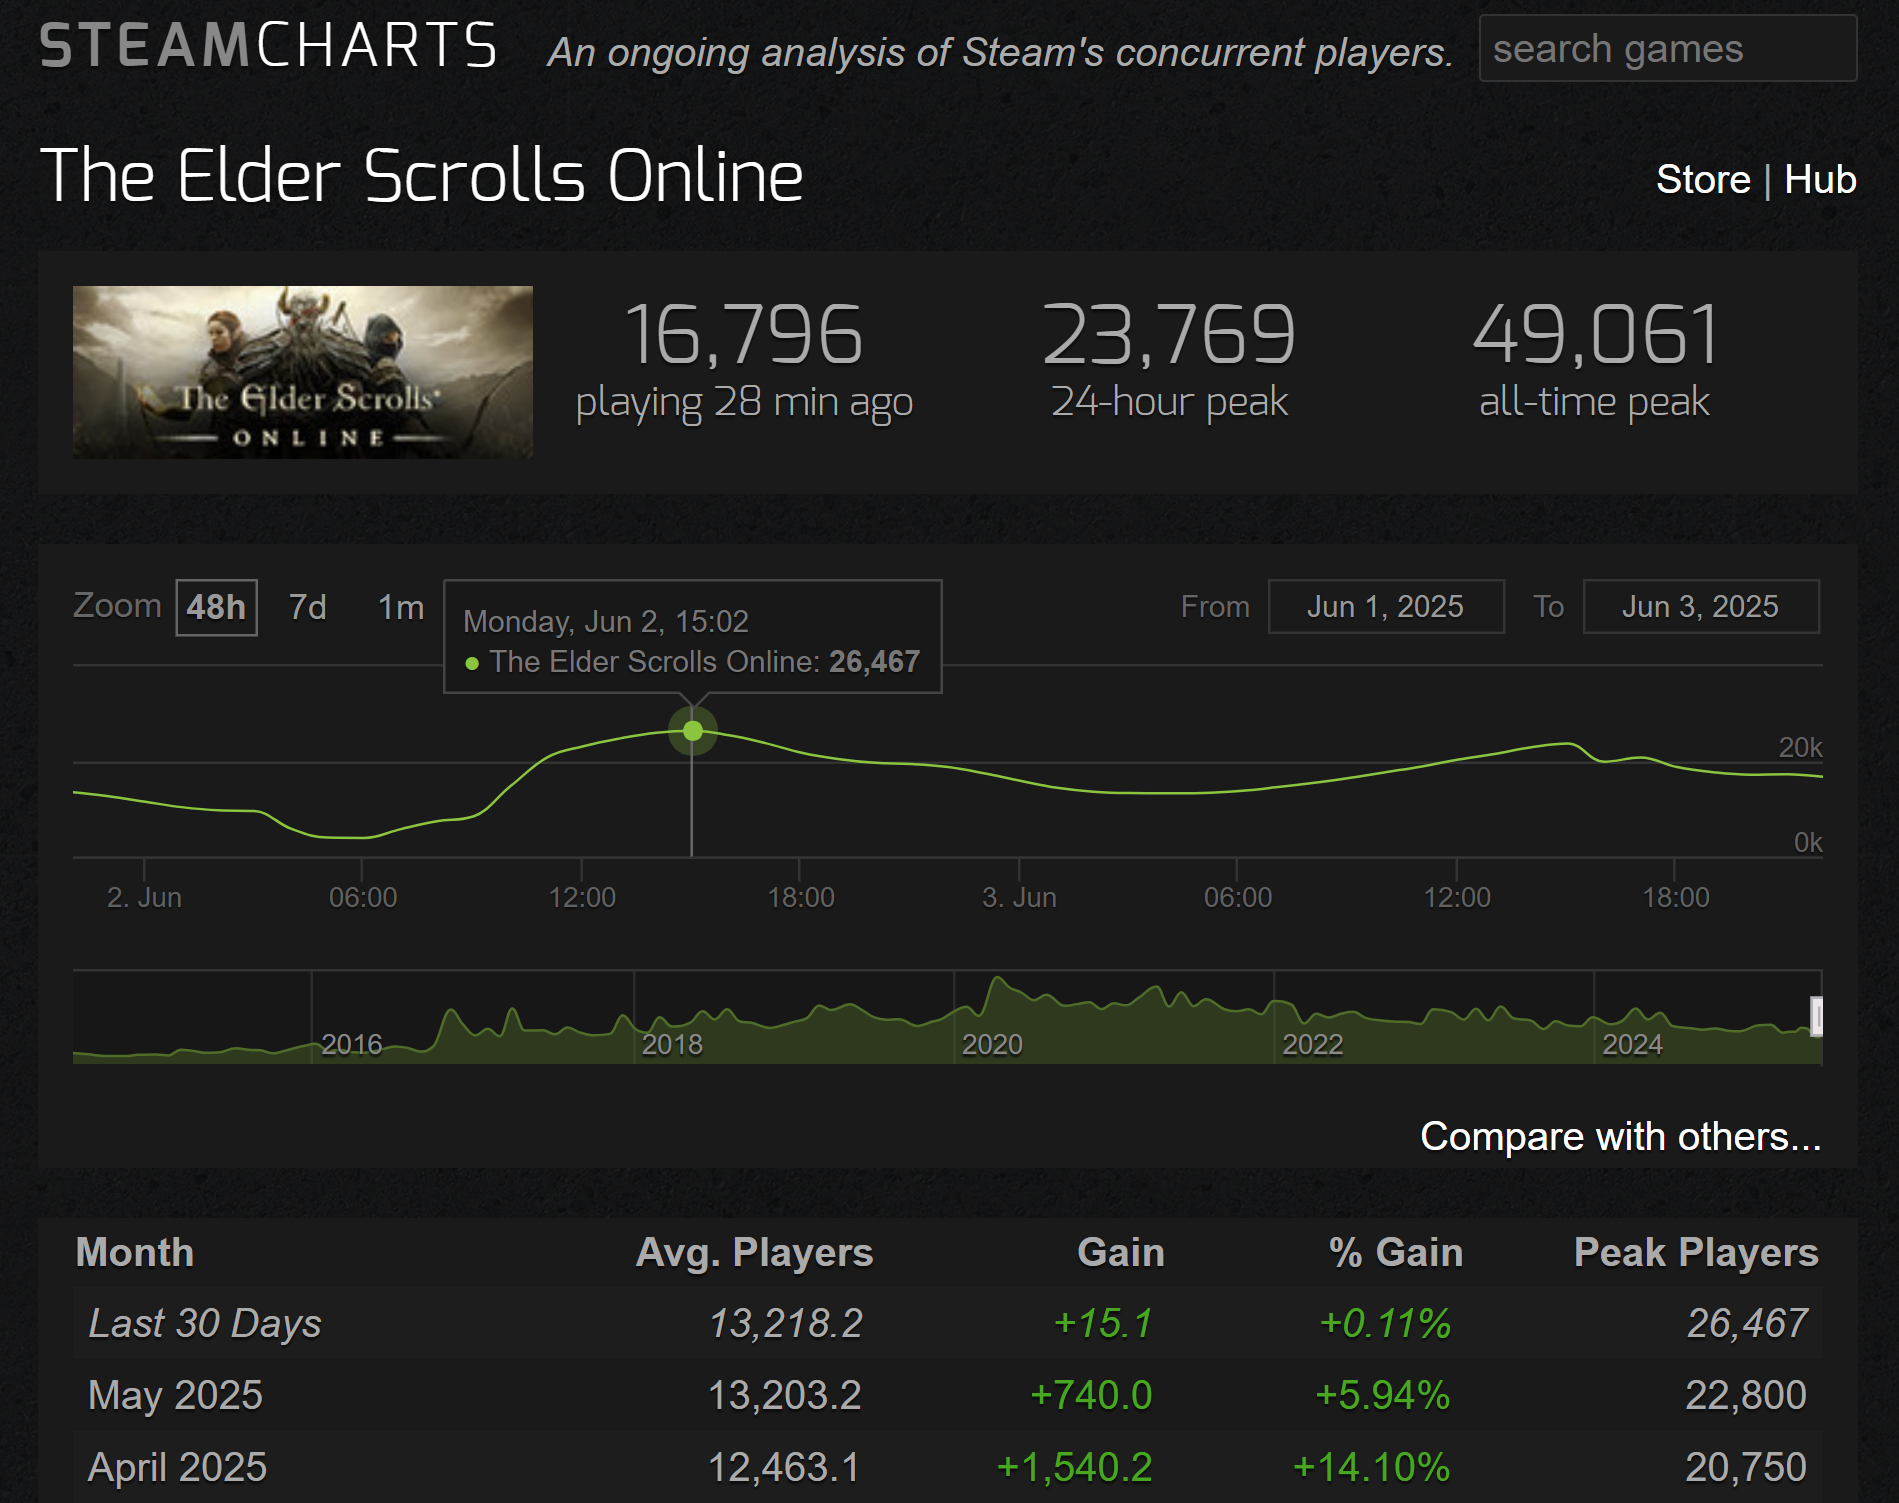Click the +0.11% gain percentage
1899x1503 pixels.
click(1385, 1324)
